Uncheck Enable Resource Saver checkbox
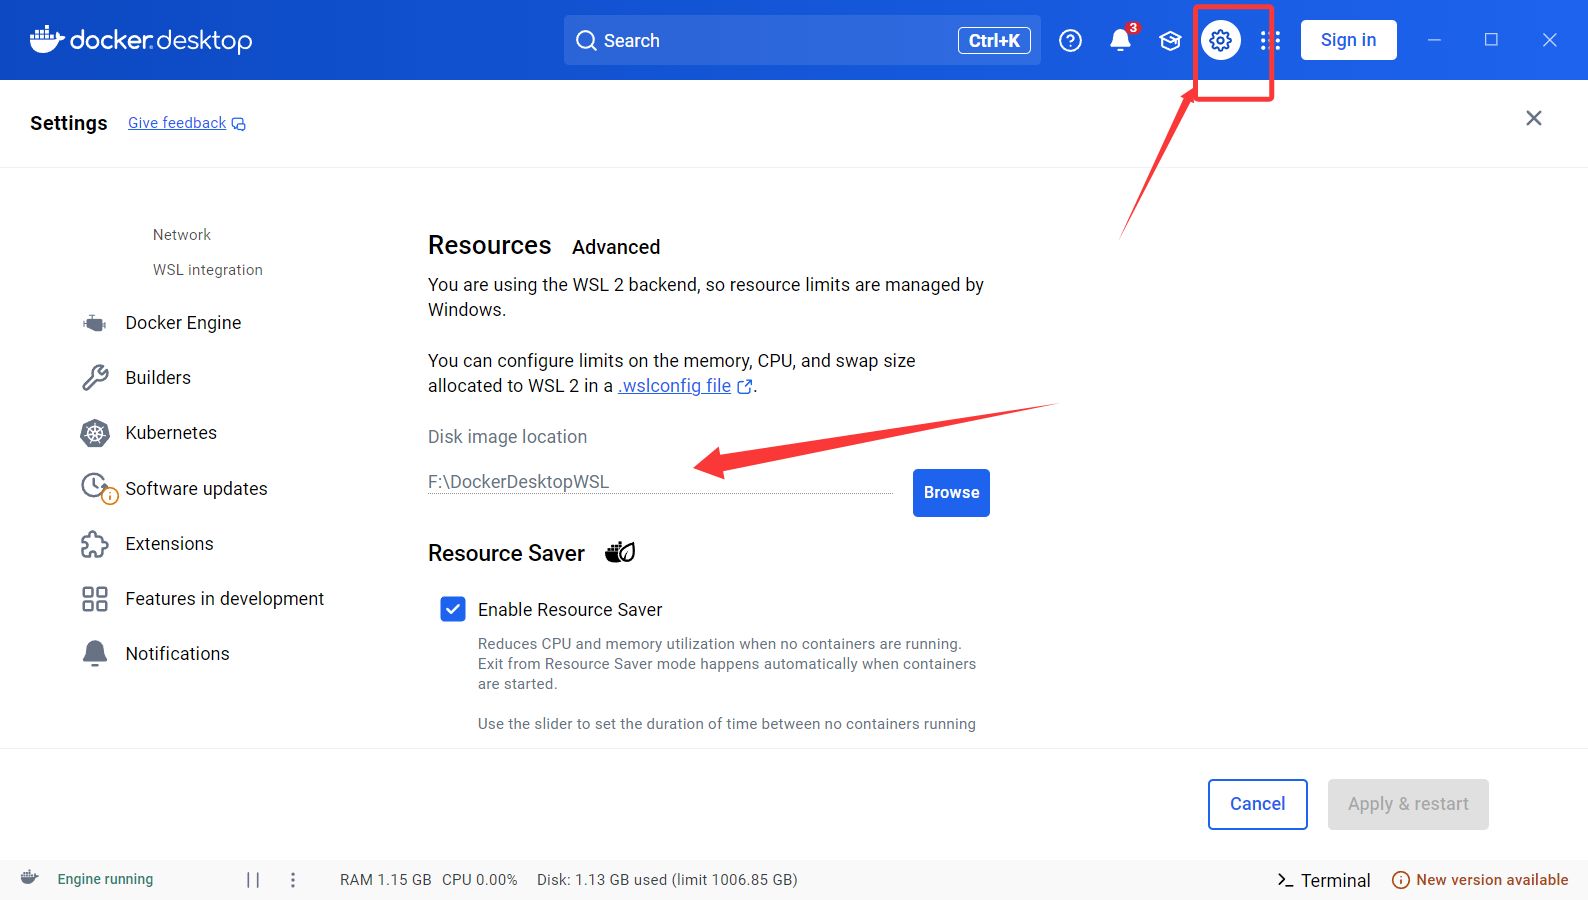This screenshot has height=900, width=1588. 453,609
